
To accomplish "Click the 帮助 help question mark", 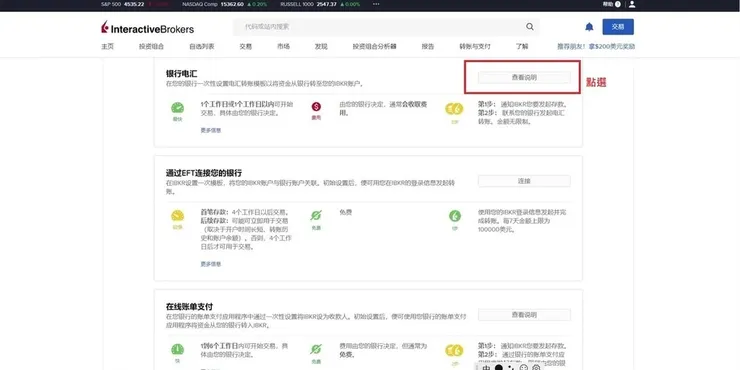I will pos(618,4).
